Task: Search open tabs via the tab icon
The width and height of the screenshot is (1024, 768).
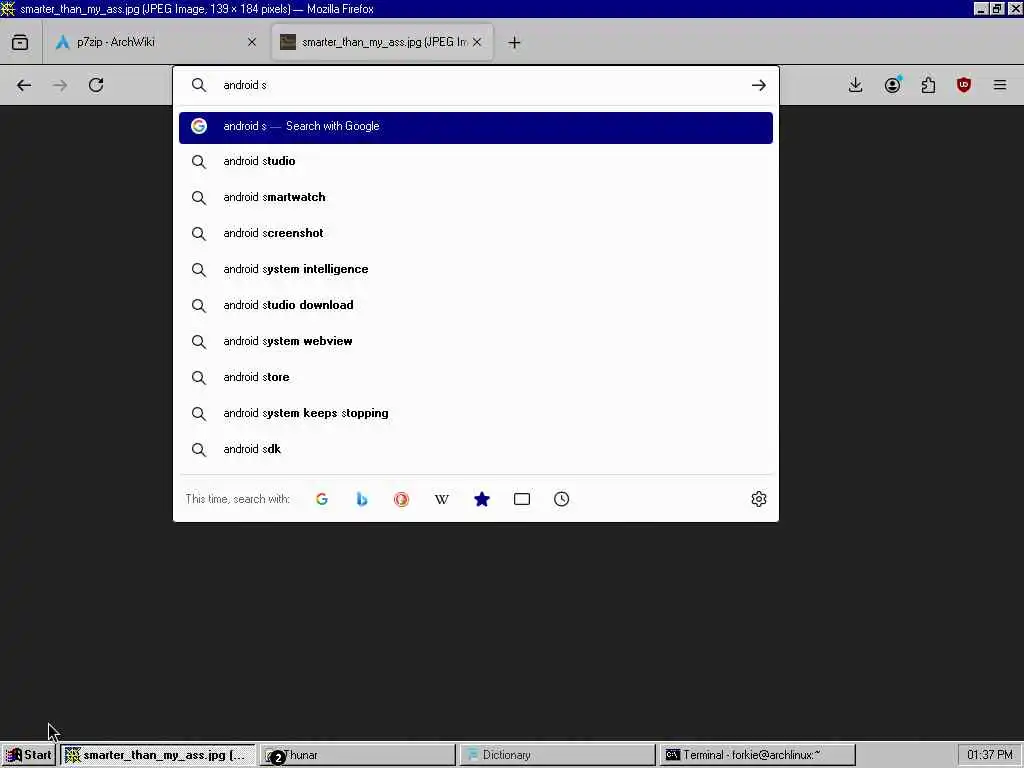Action: tap(522, 499)
